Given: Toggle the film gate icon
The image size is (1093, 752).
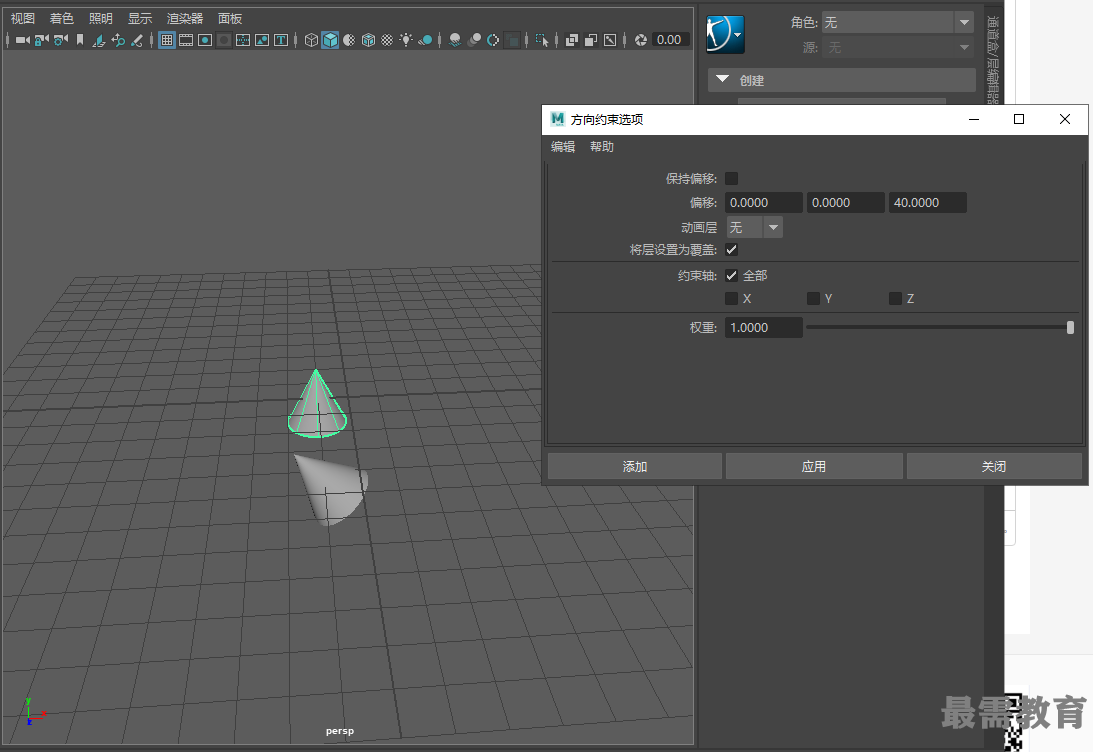Looking at the screenshot, I should (186, 40).
